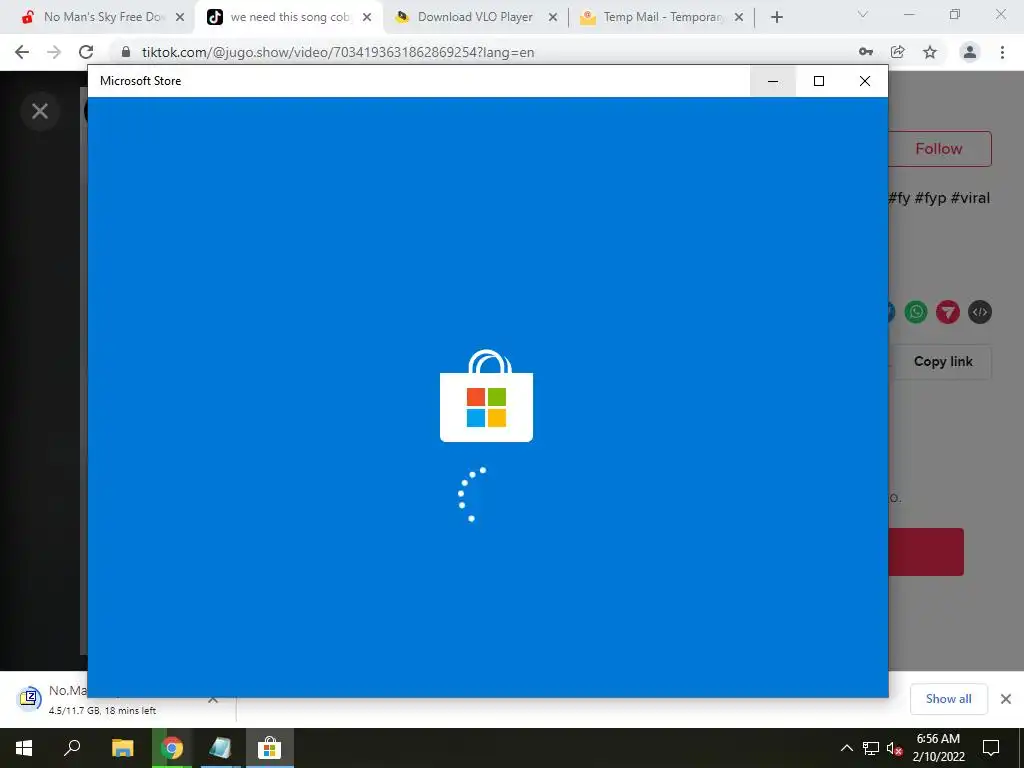Open a new Chrome tab
The image size is (1024, 768).
[x=776, y=18]
